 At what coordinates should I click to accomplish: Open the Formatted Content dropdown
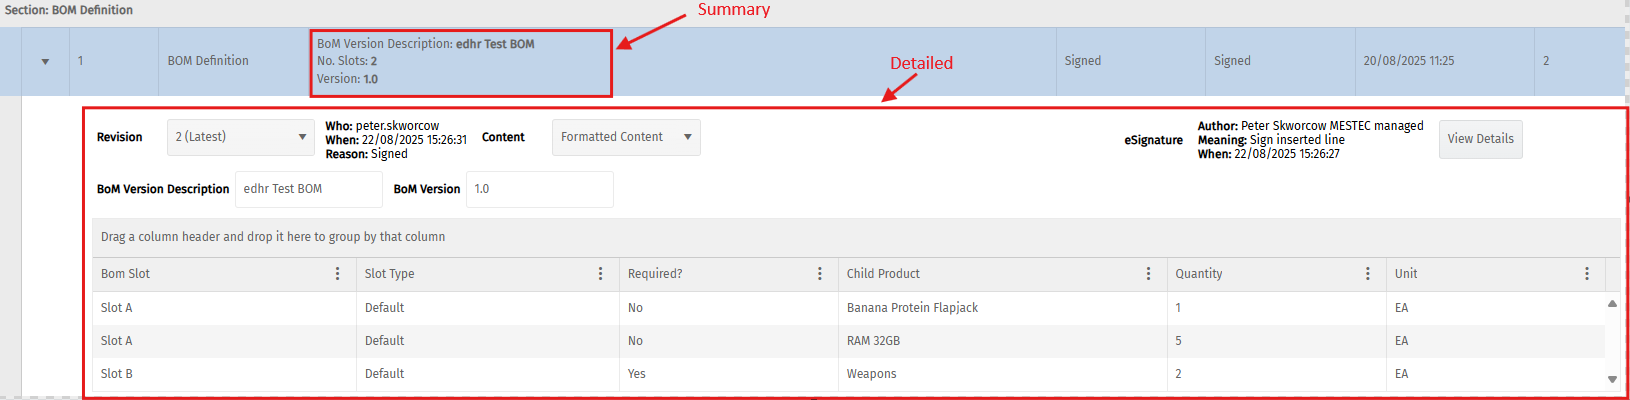coord(626,137)
